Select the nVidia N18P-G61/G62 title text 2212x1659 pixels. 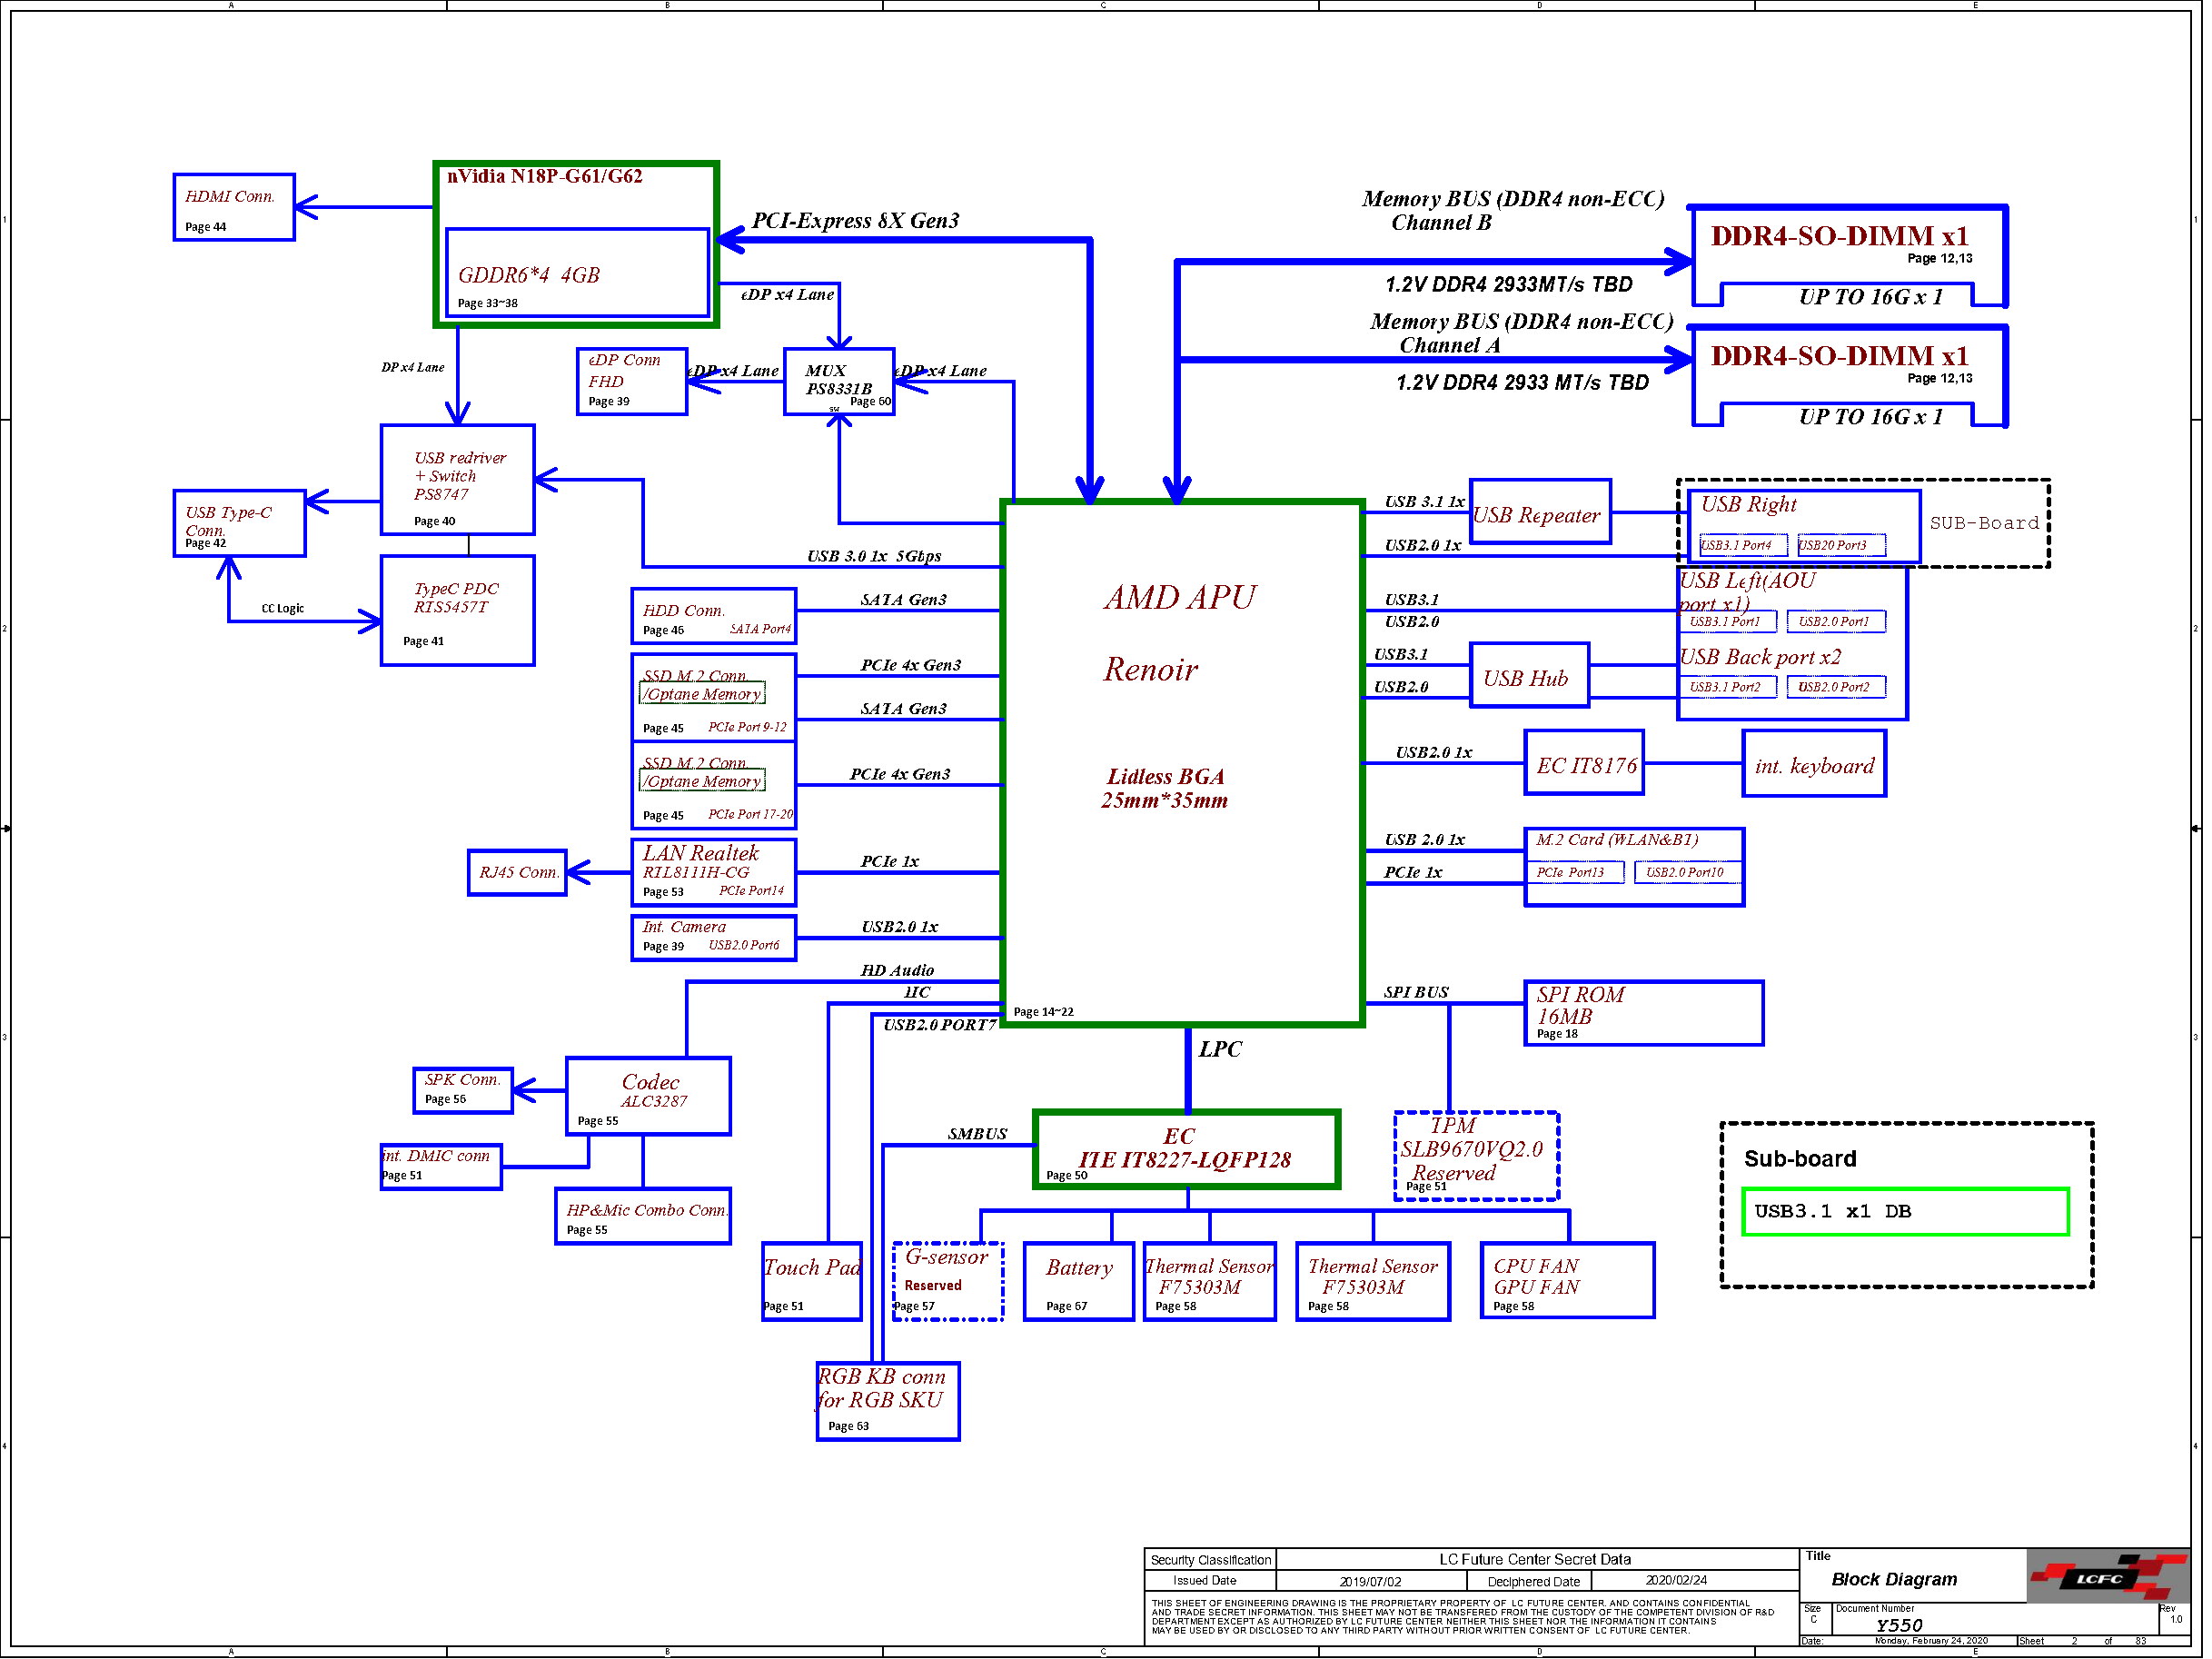tap(544, 177)
